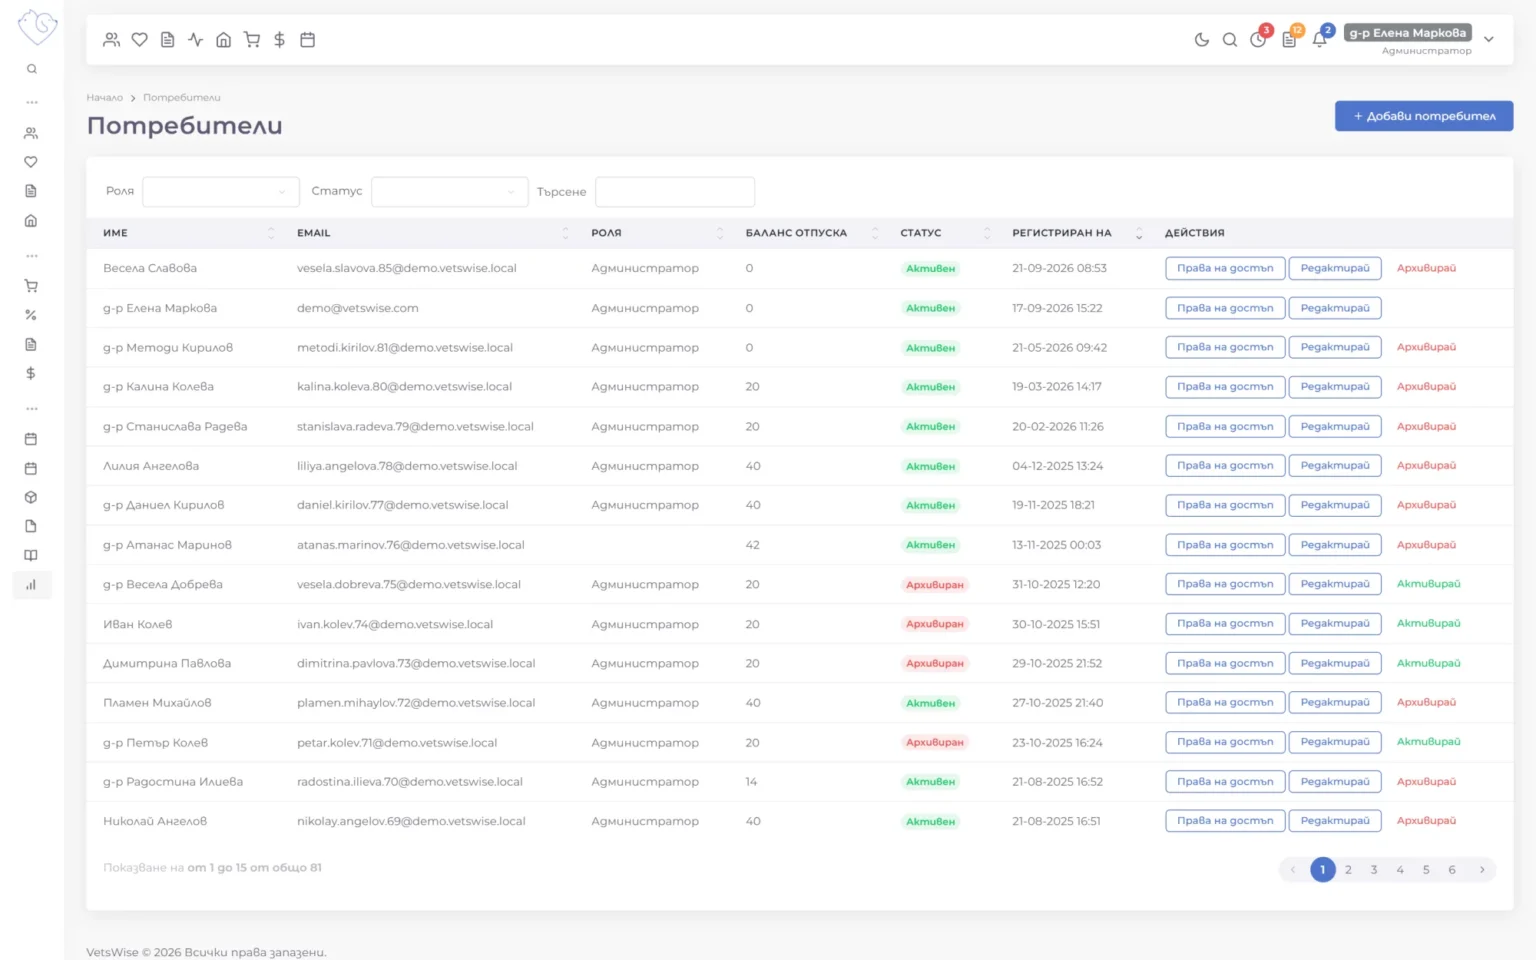
Task: Open the percent icon in the left sidebar
Action: 31,315
